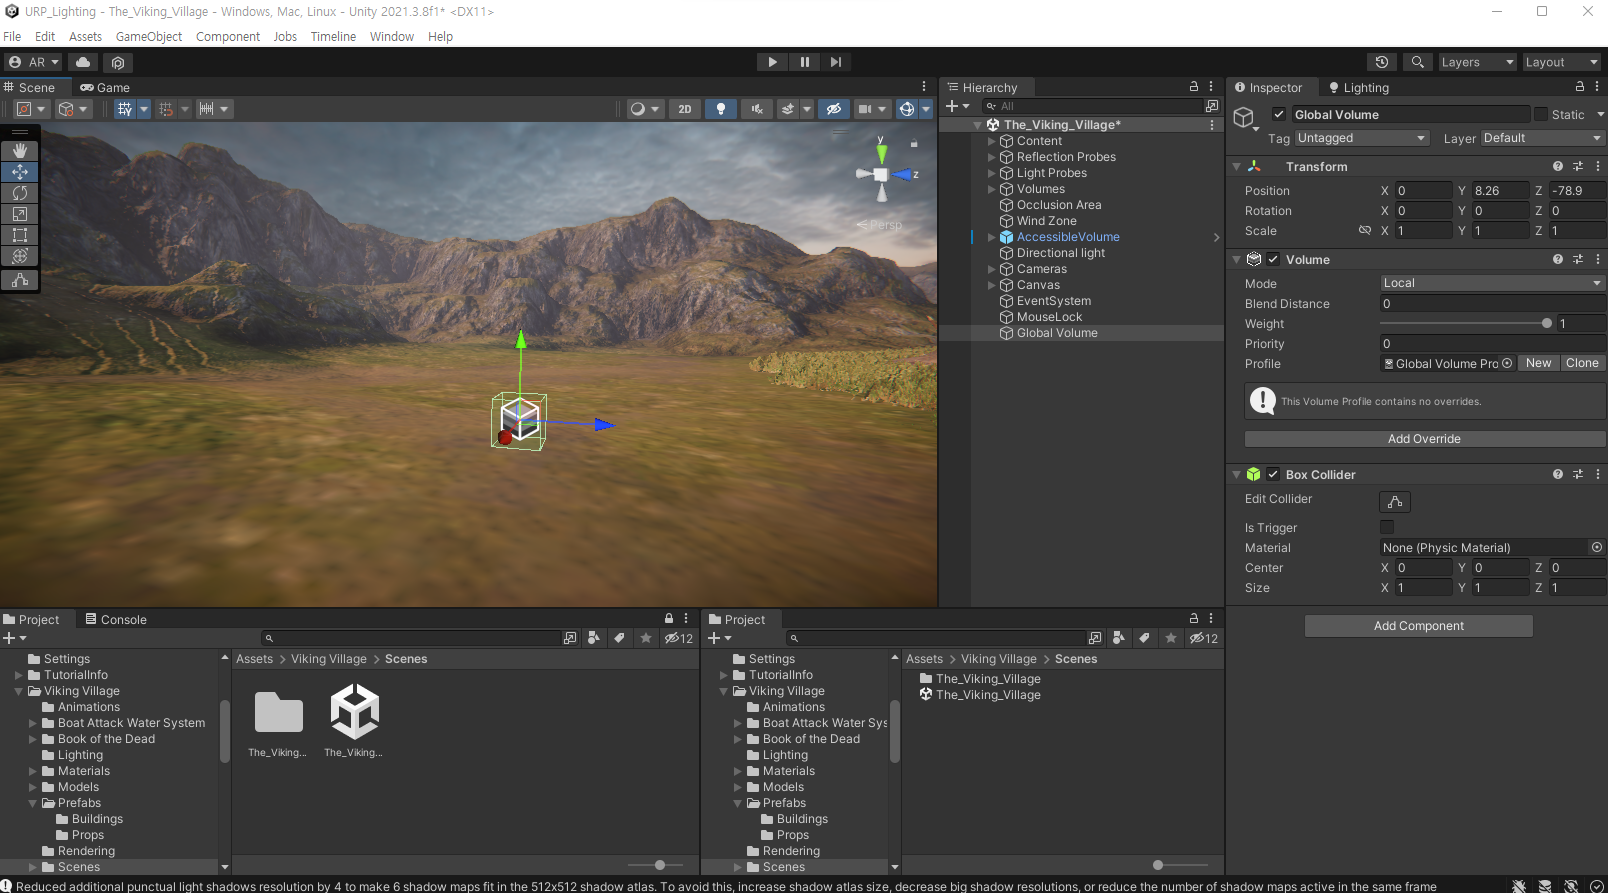Click the Edit Collider icon button
Image resolution: width=1608 pixels, height=893 pixels.
tap(1395, 502)
